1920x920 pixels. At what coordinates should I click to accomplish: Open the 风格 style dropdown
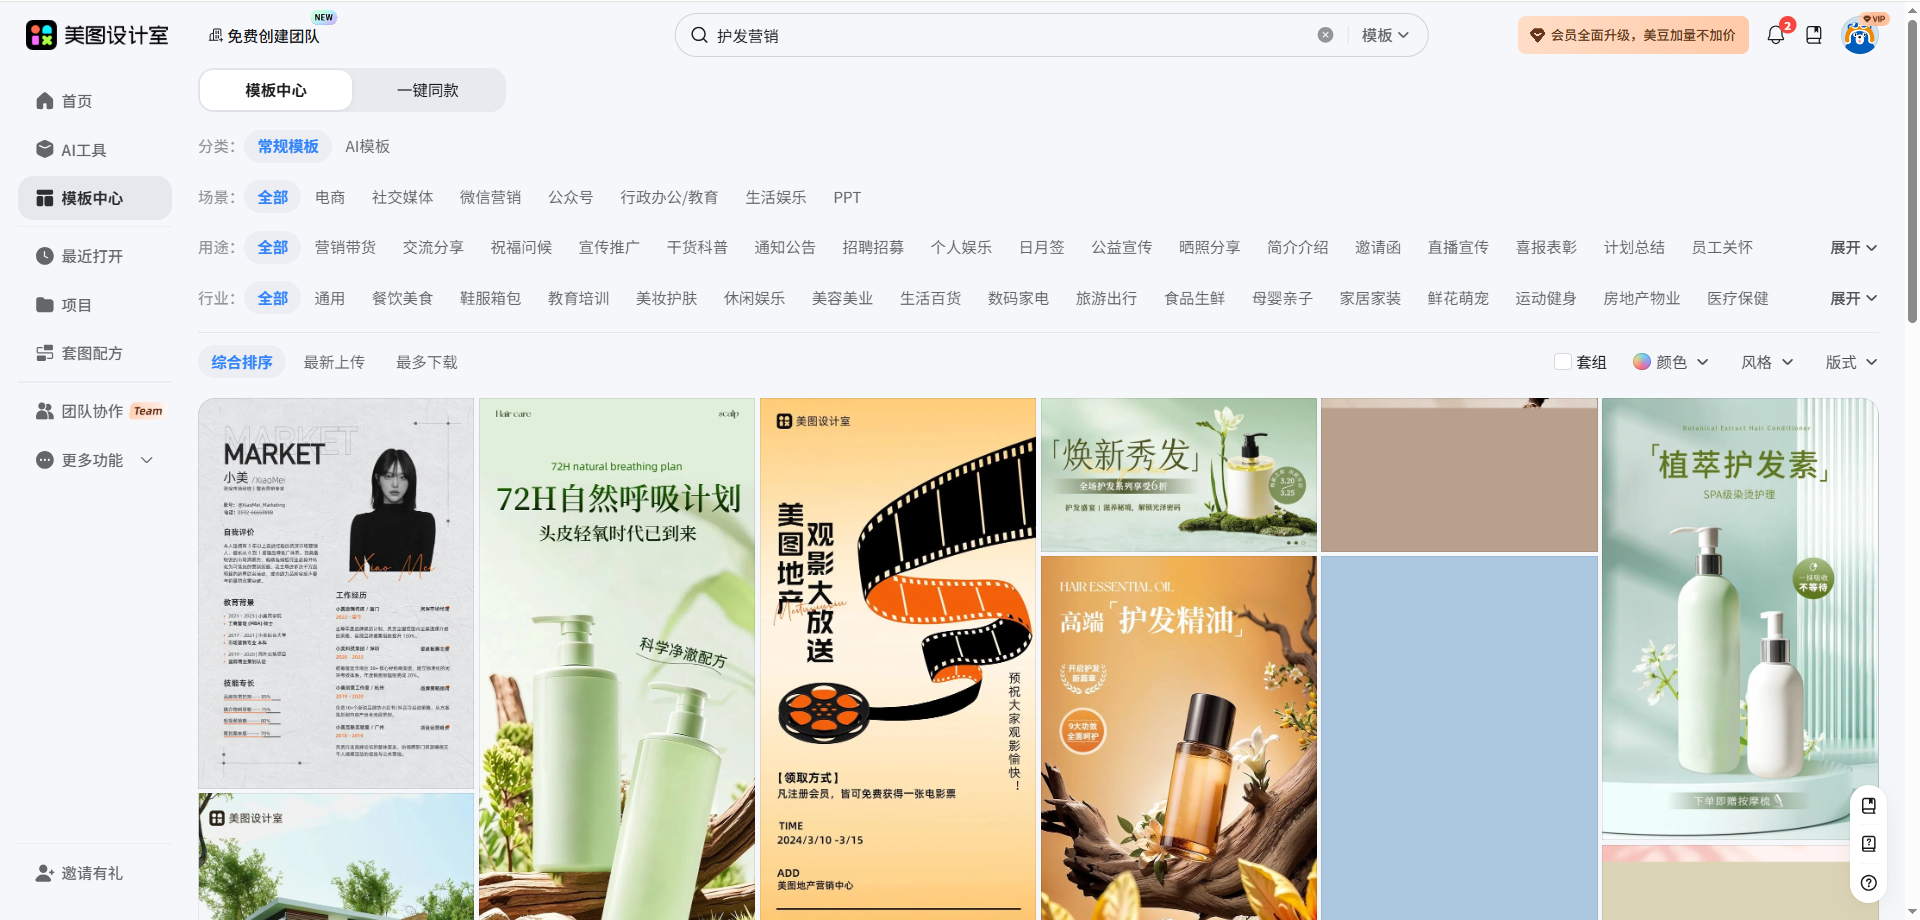pos(1766,362)
